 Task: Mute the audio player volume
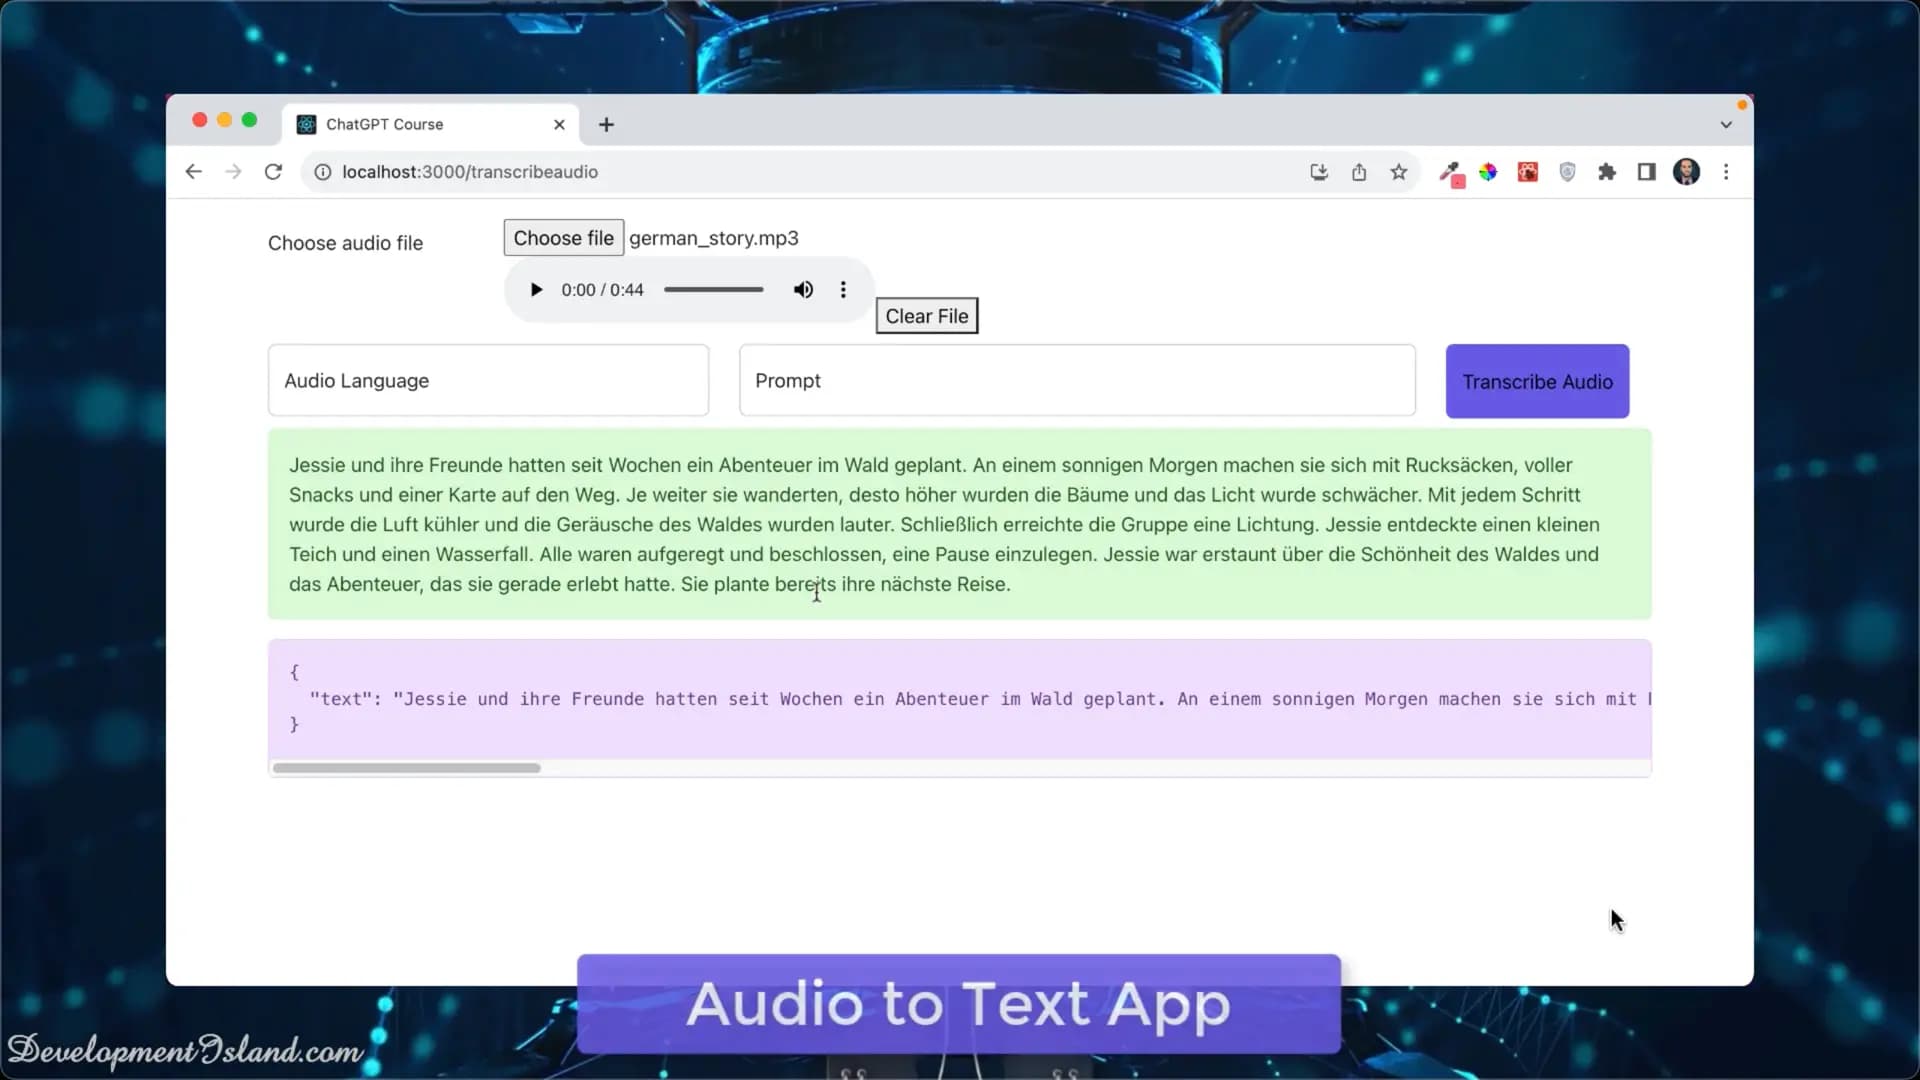point(803,289)
